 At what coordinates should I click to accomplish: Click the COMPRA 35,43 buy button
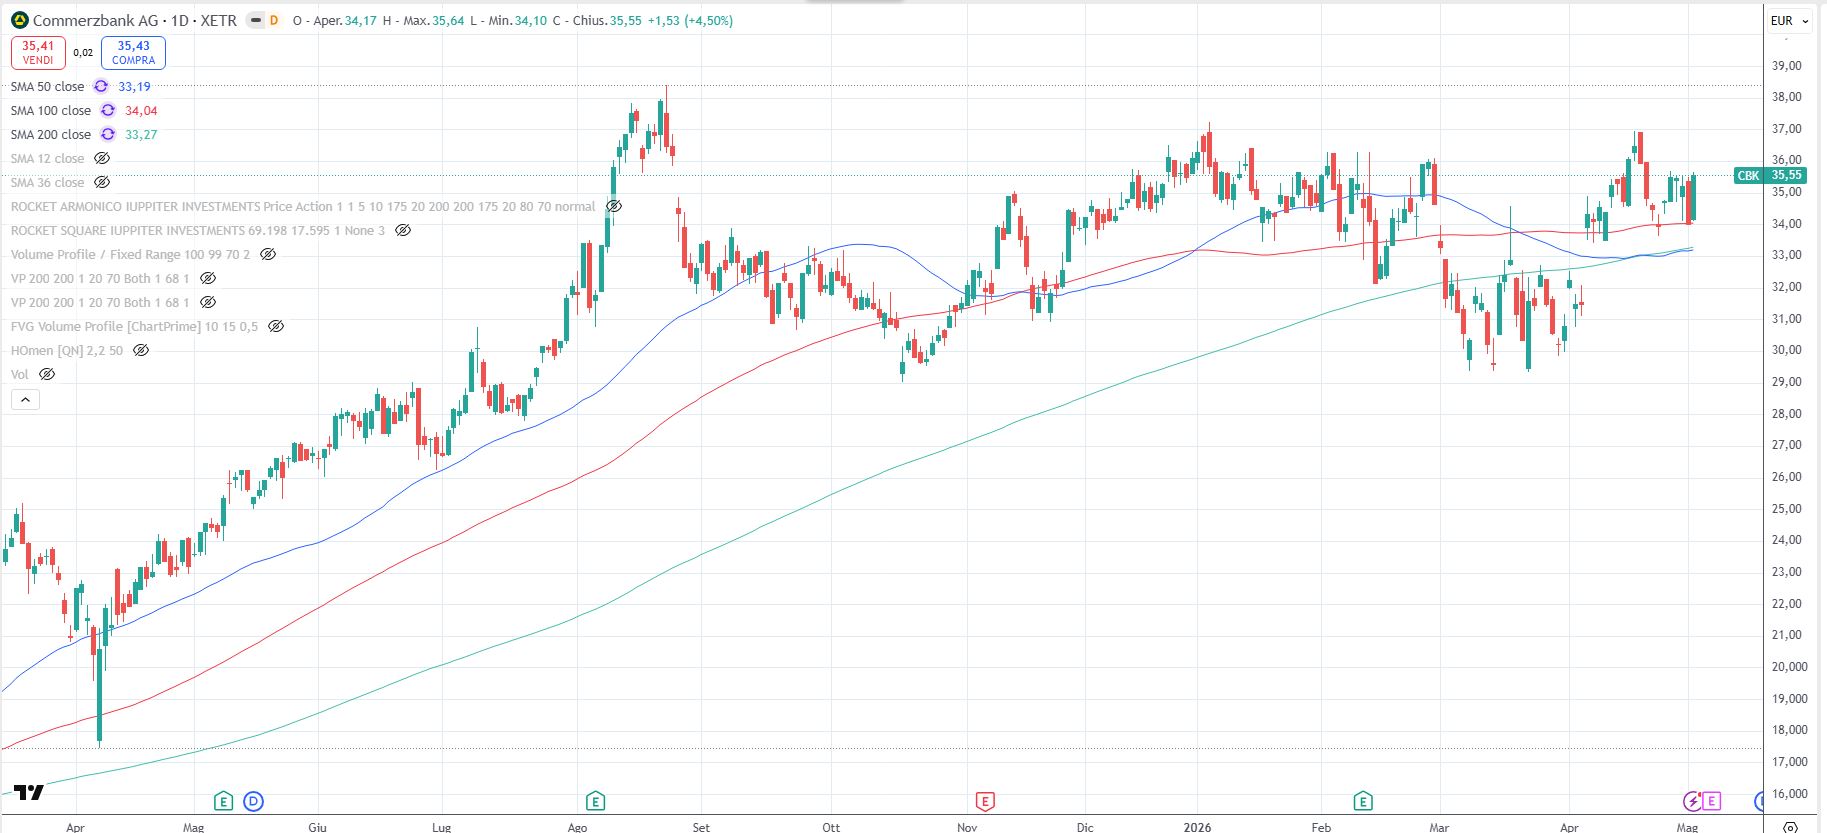coord(133,52)
